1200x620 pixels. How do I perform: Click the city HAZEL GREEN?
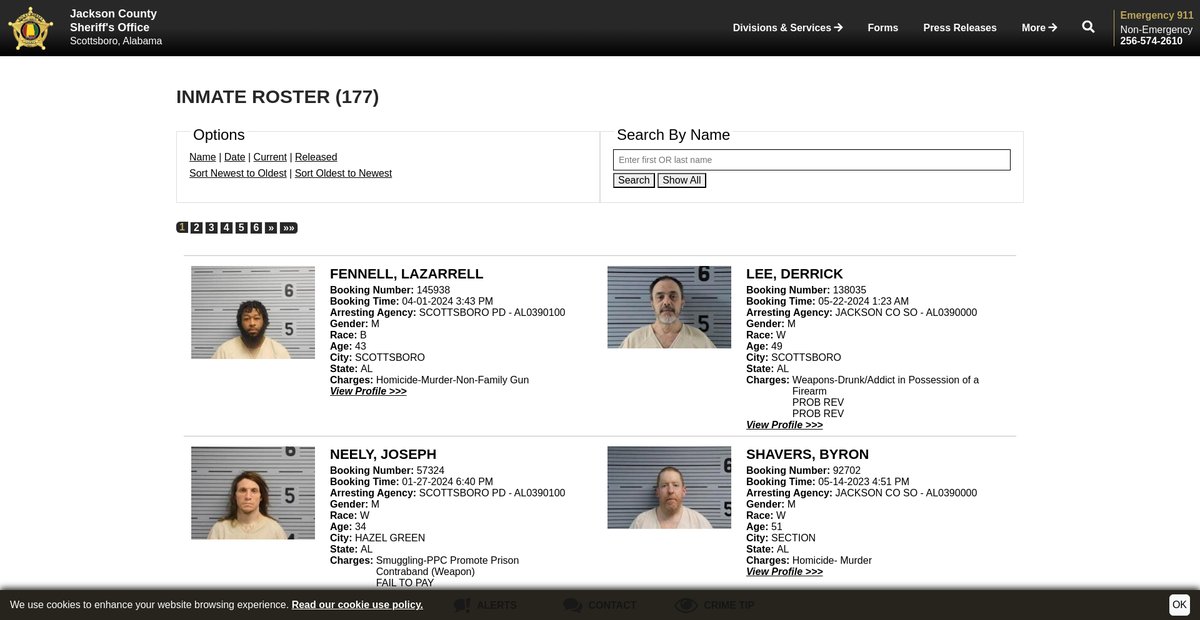tap(390, 538)
